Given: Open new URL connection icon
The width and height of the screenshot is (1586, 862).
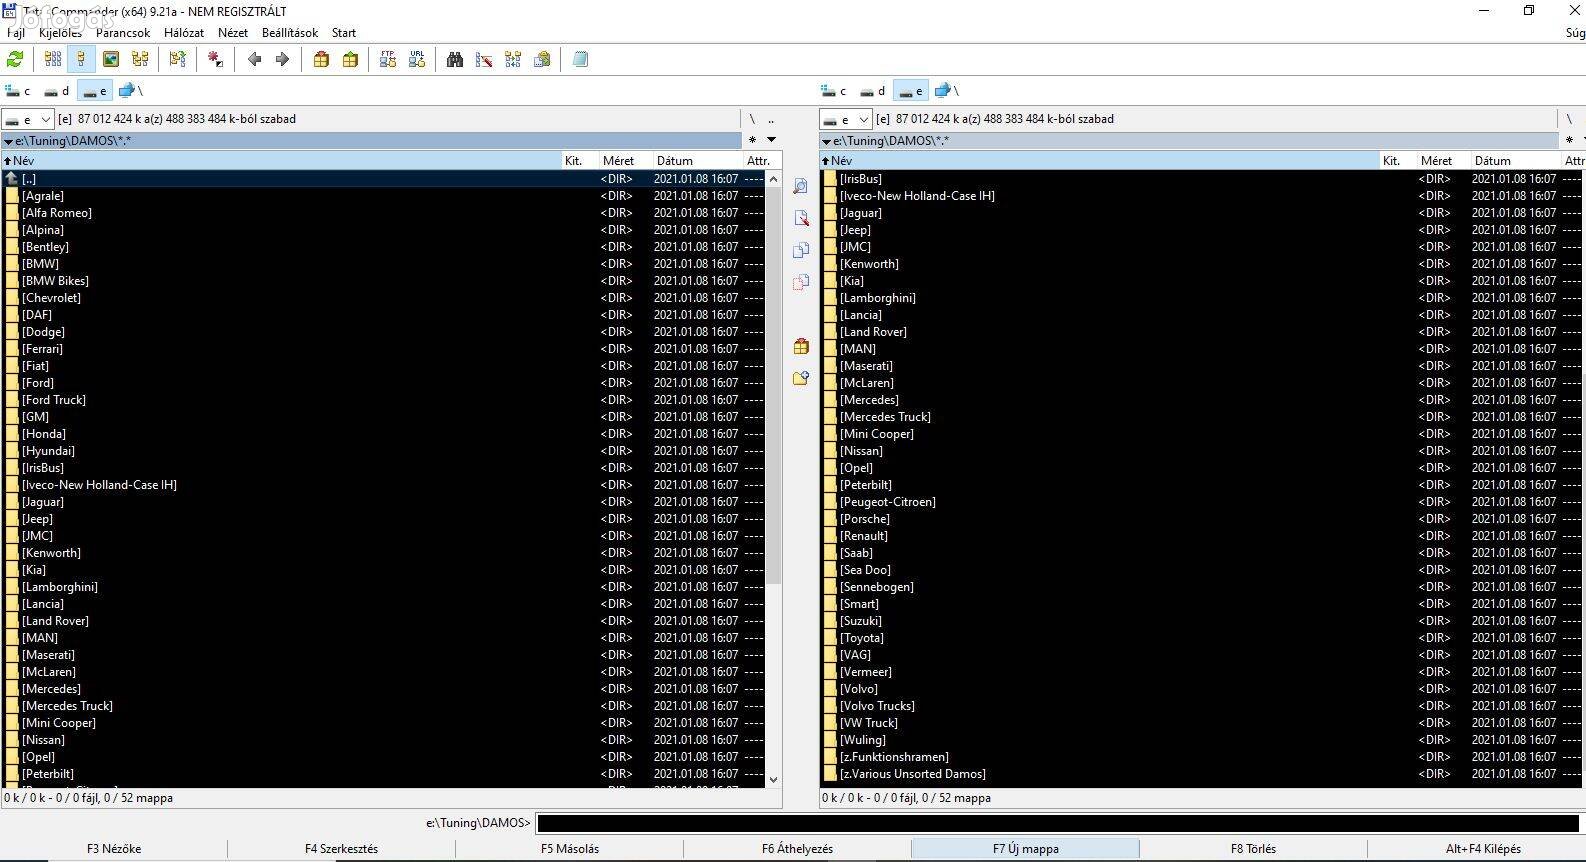Looking at the screenshot, I should (x=417, y=60).
